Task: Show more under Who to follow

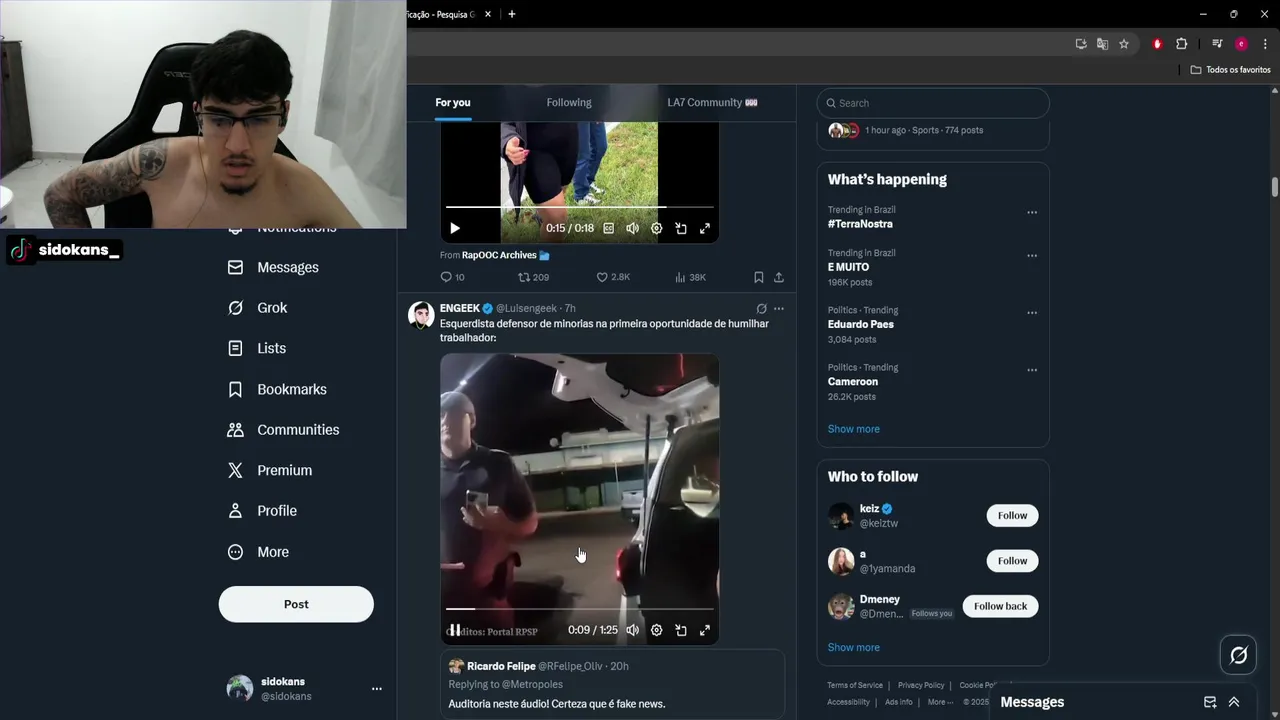Action: point(854,647)
